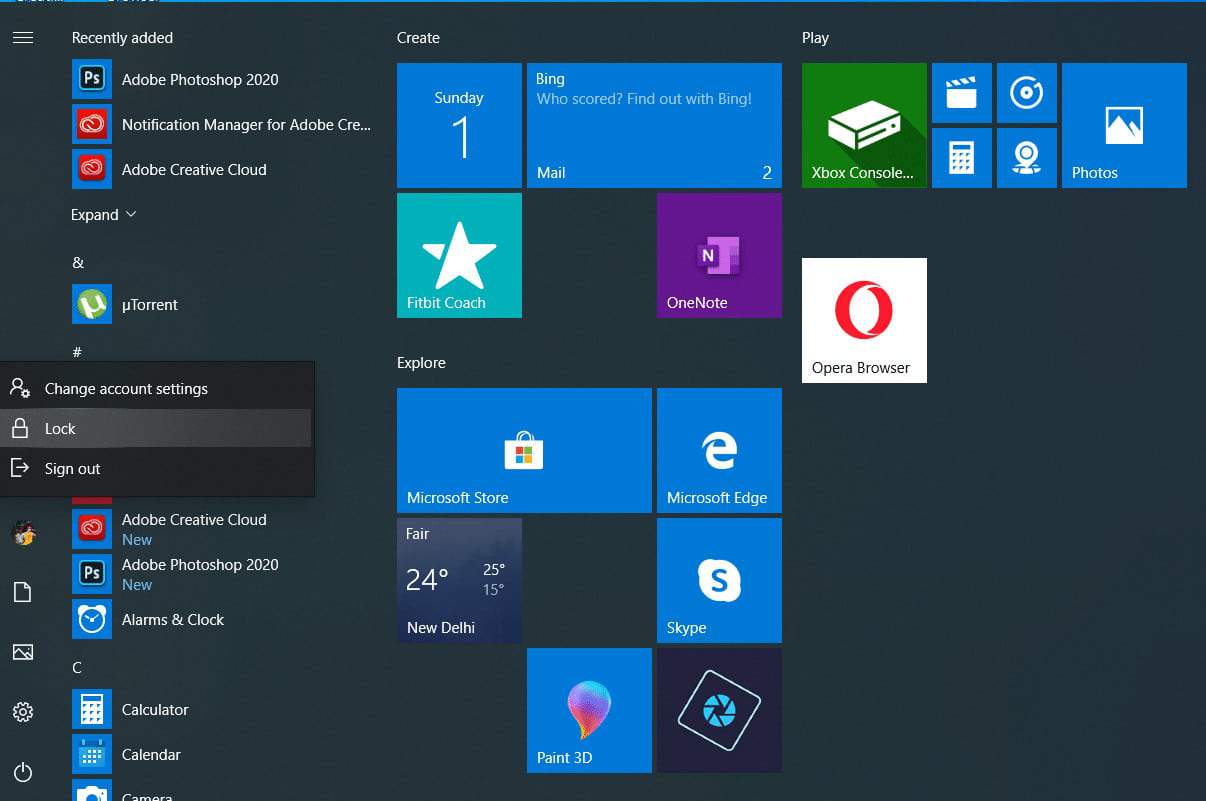Open the Paint 3D tile
This screenshot has width=1206, height=801.
tap(589, 710)
